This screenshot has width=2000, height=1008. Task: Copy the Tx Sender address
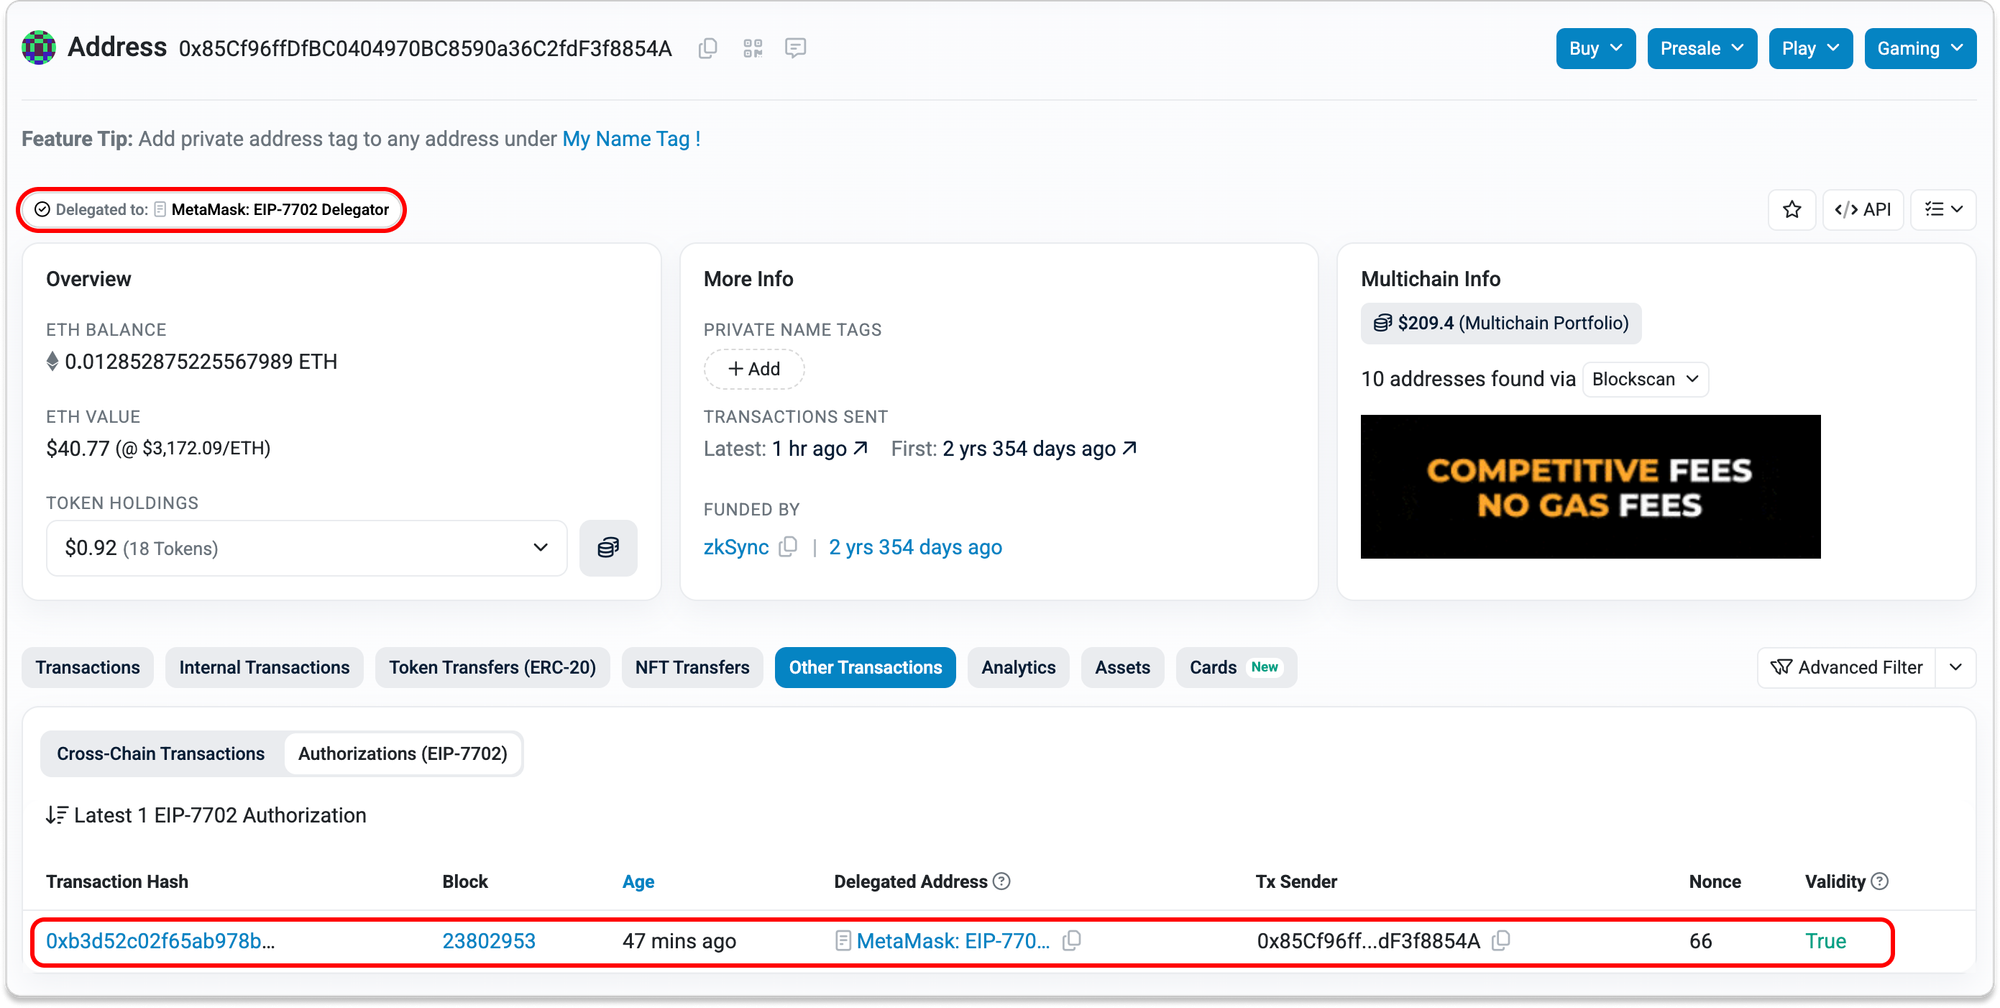[x=1501, y=941]
